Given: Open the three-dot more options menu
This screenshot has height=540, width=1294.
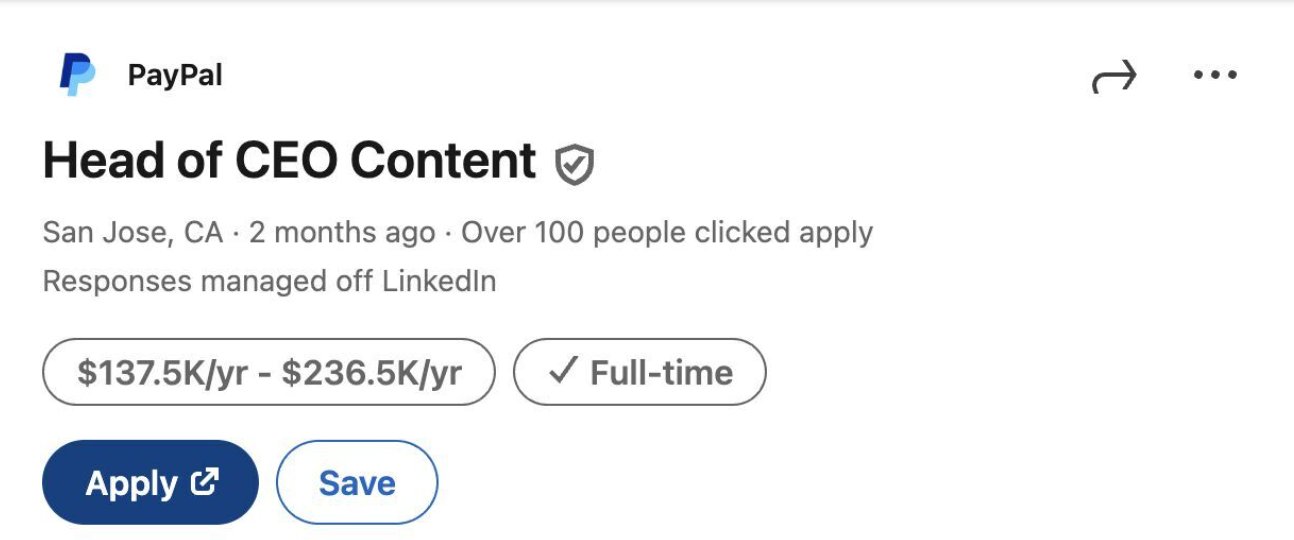Looking at the screenshot, I should coord(1216,75).
